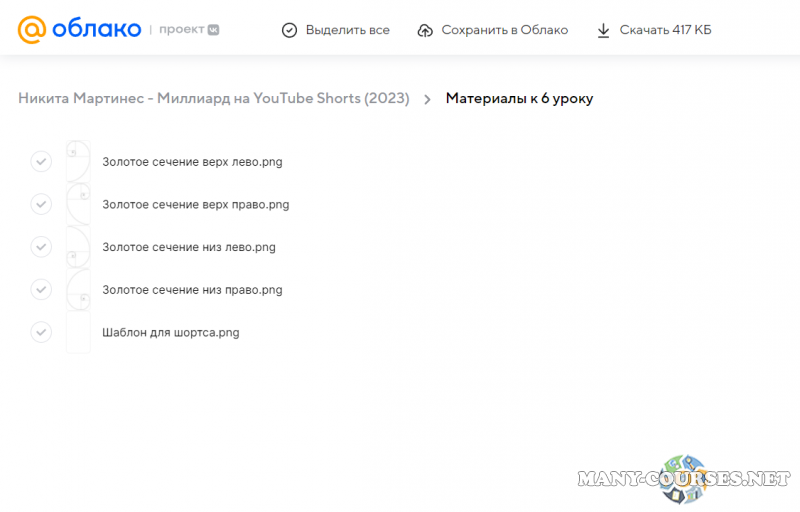Click the checkmark circle icon beside Выделить все
The image size is (800, 512).
(289, 30)
